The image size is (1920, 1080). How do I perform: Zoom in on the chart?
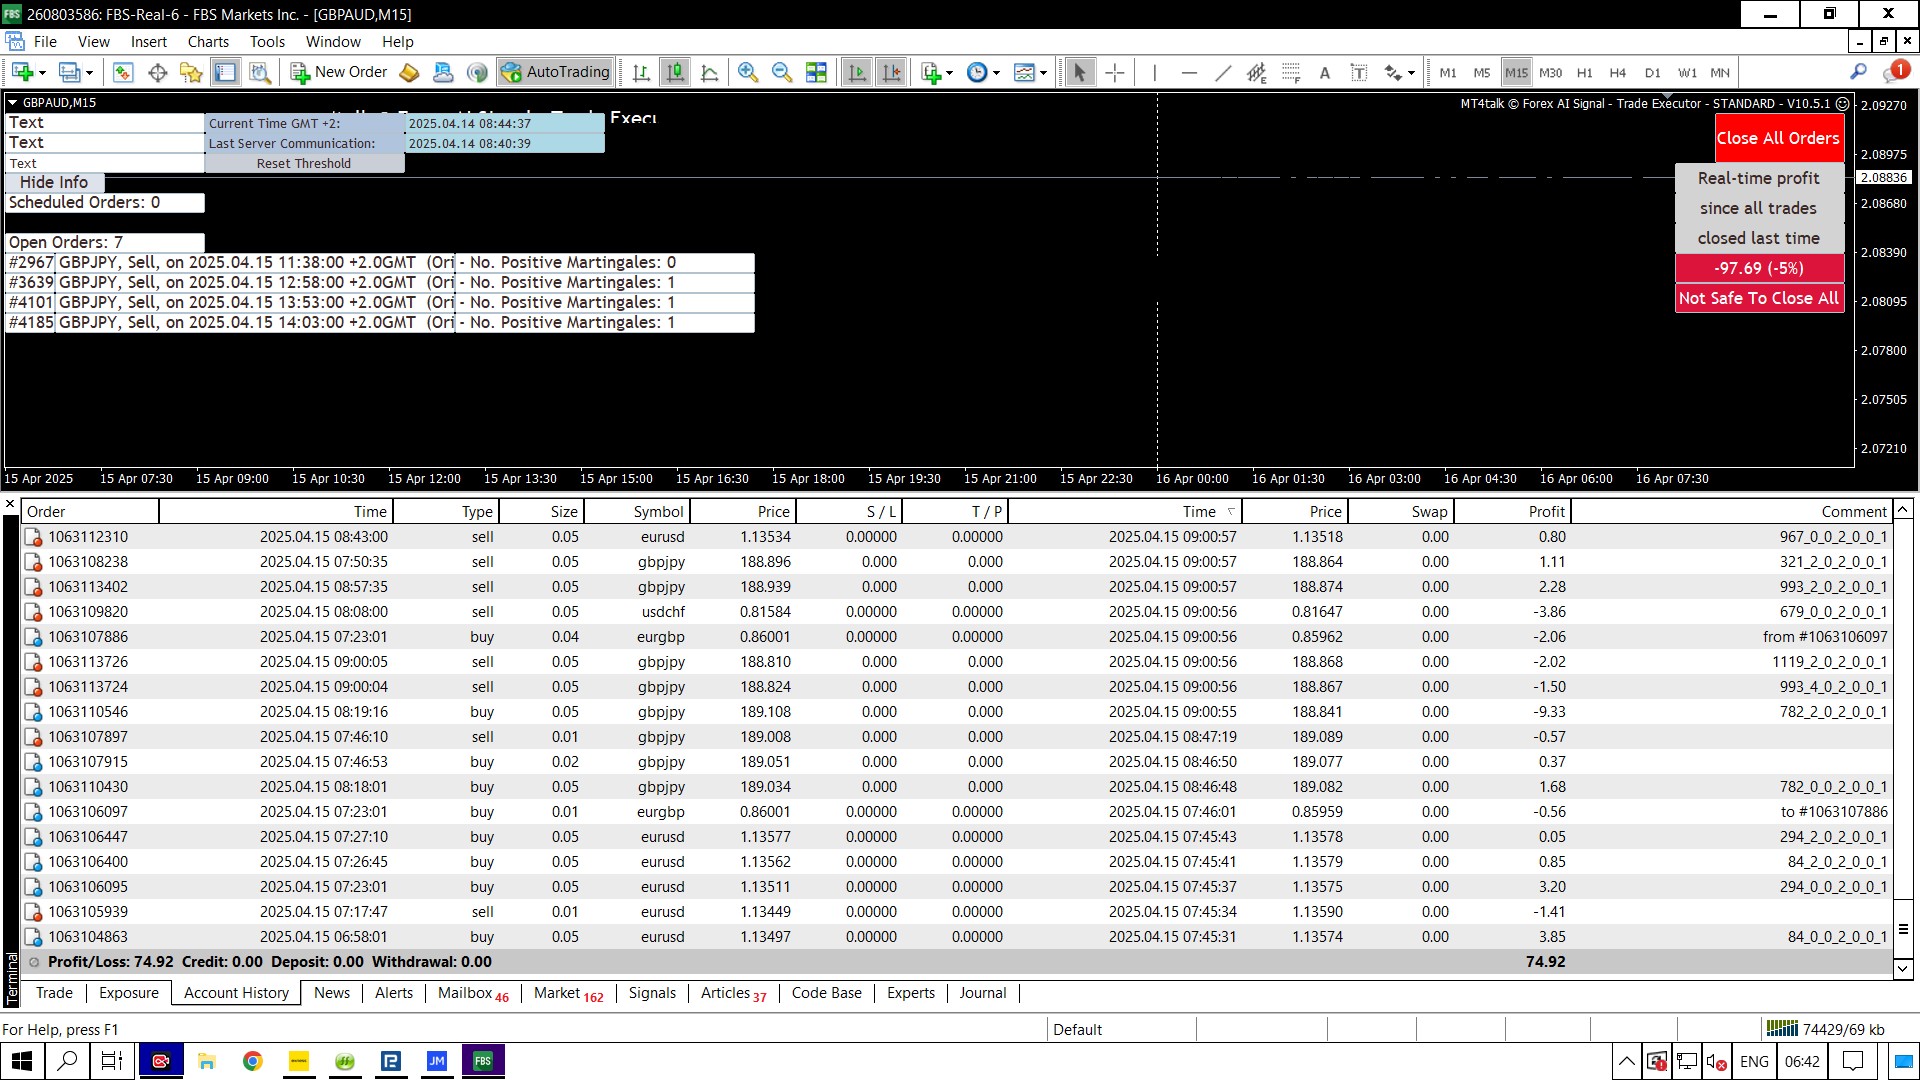click(x=747, y=72)
